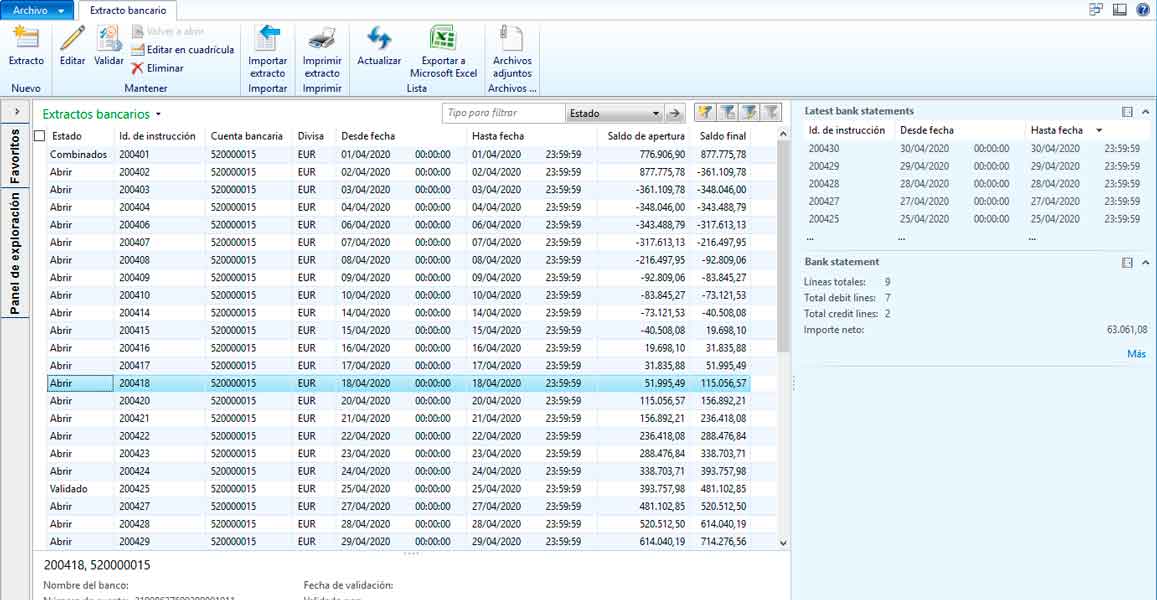
Task: Open the Archivo menu
Action: (38, 10)
